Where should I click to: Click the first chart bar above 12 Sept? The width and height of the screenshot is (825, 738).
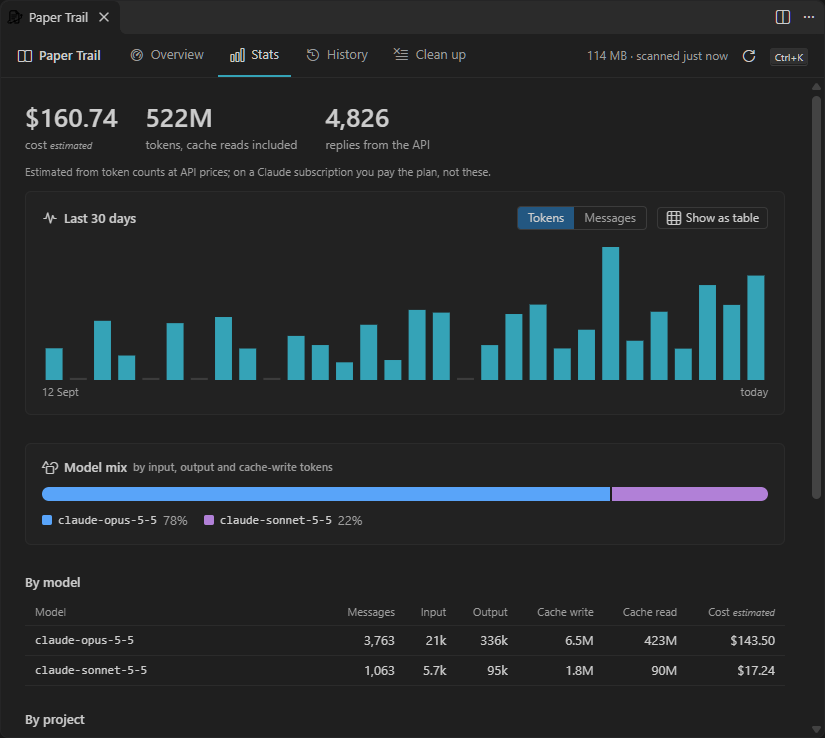54,363
